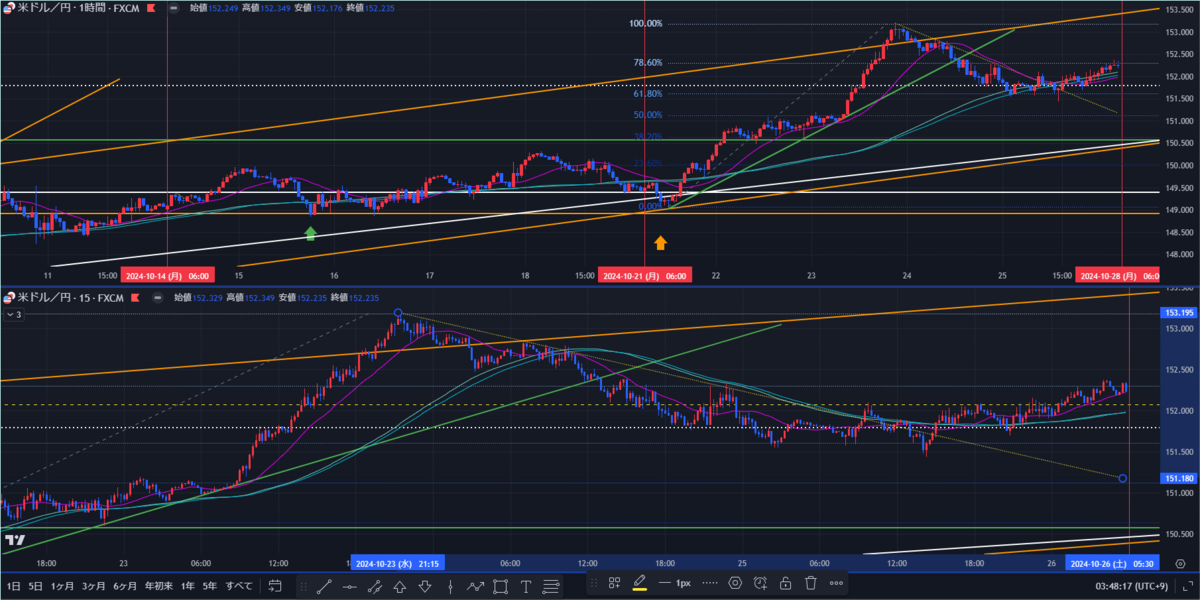
Task: Change line color with yellow pencil icon
Action: pos(640,583)
